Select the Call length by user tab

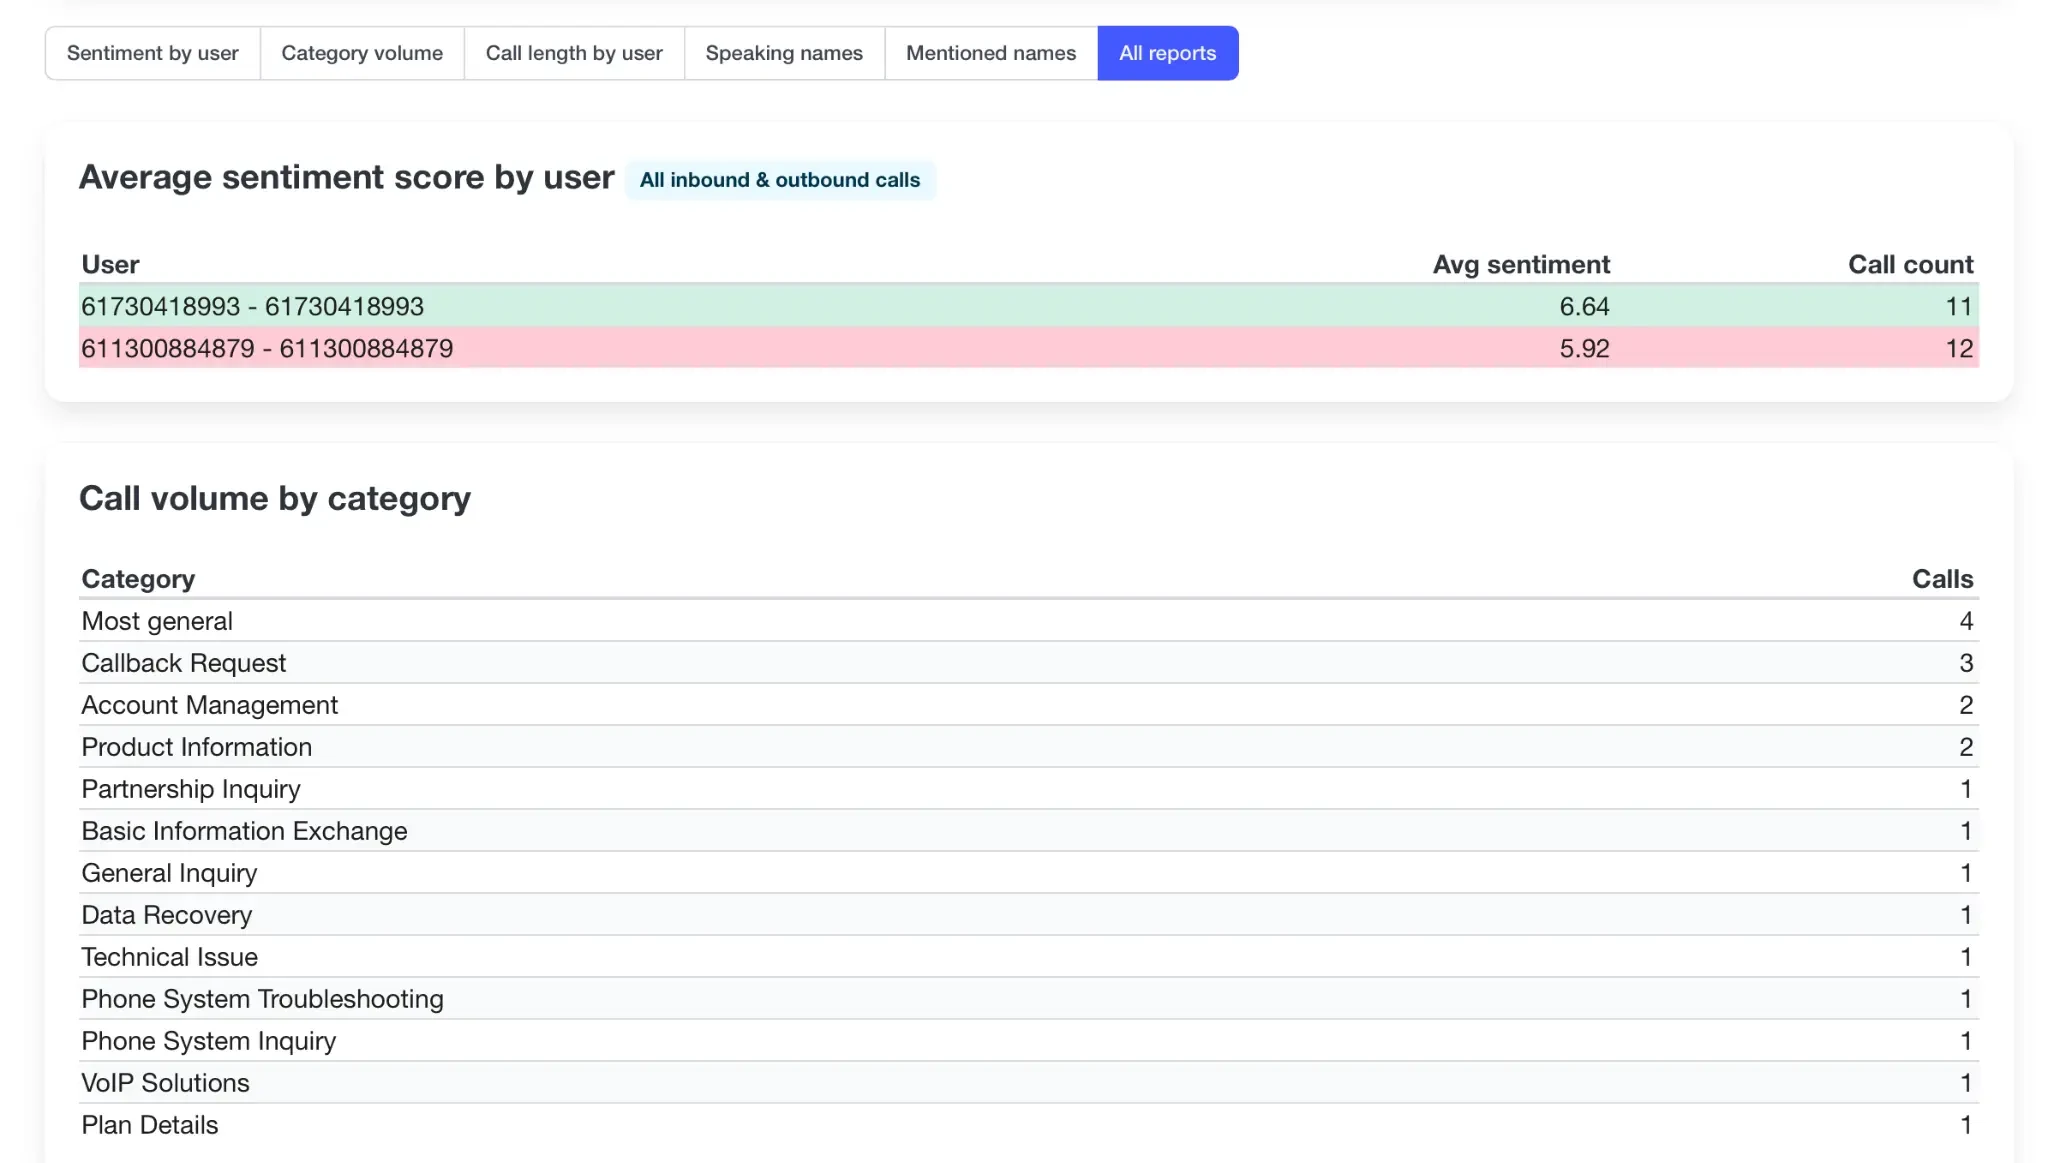click(x=573, y=53)
